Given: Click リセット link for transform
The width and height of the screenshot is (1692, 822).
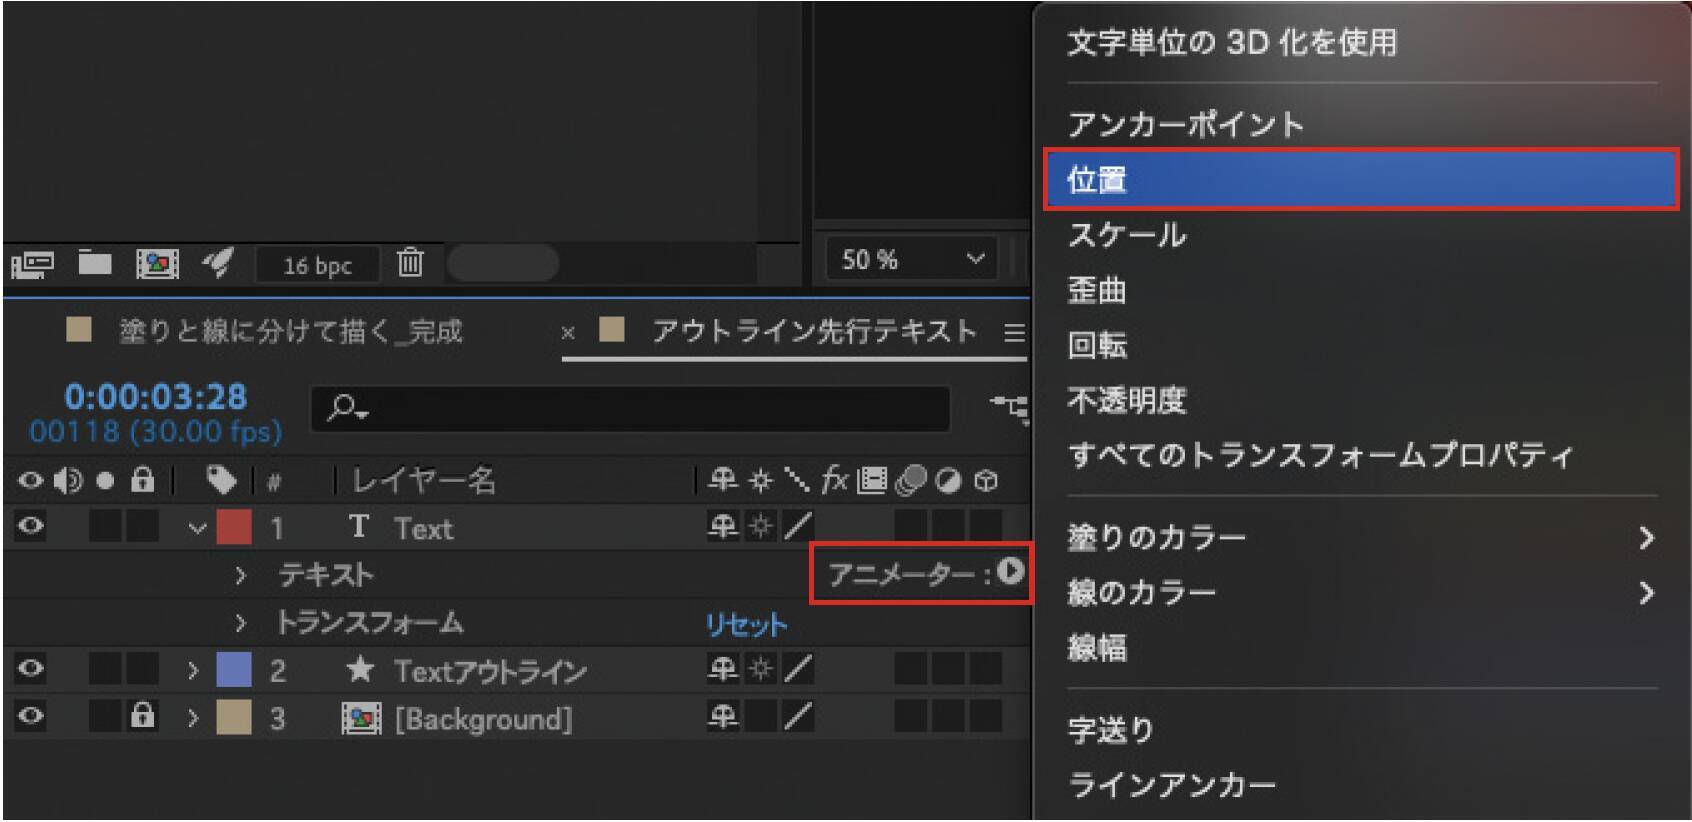Looking at the screenshot, I should point(746,625).
